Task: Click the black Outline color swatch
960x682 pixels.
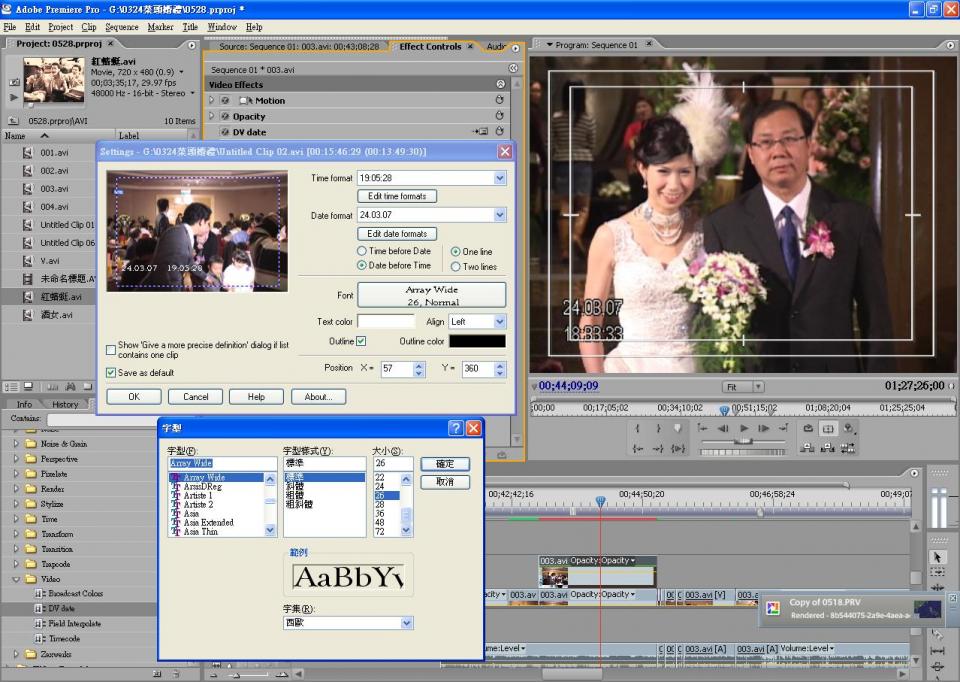Action: (477, 341)
